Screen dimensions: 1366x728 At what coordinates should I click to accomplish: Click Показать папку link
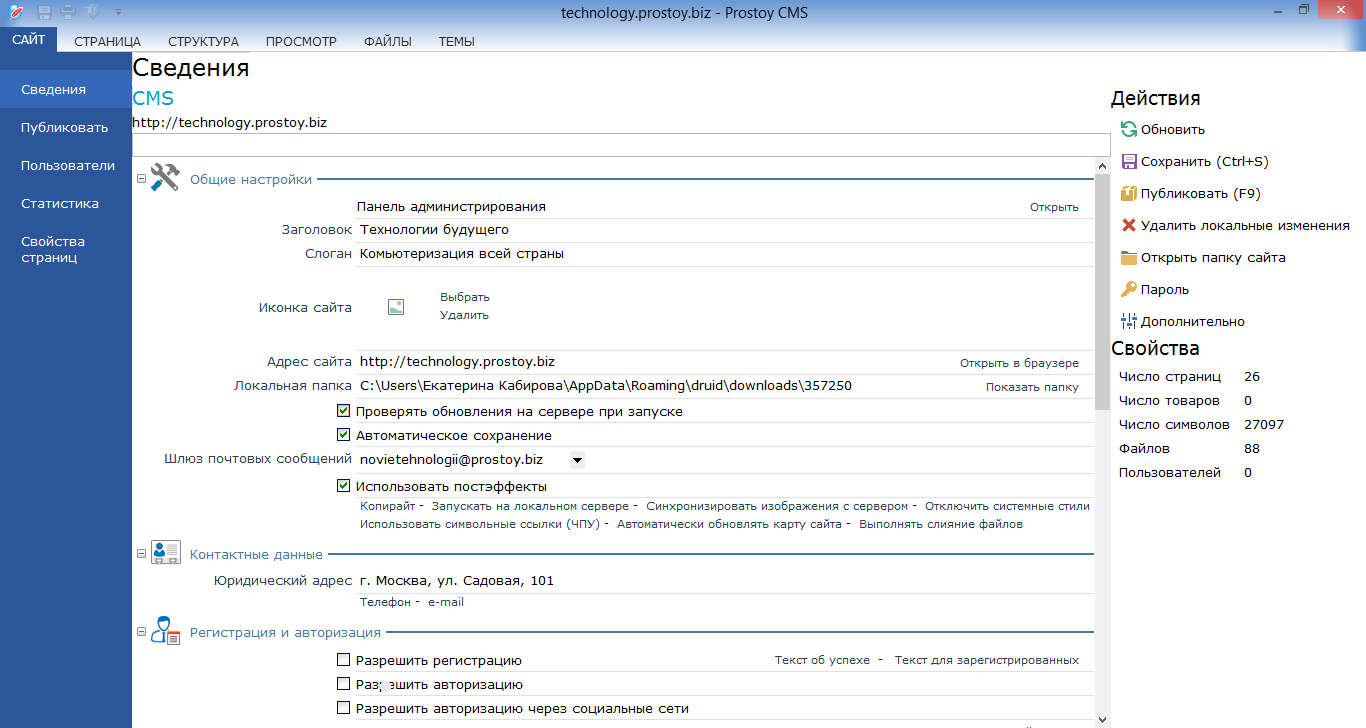pyautogui.click(x=1032, y=387)
